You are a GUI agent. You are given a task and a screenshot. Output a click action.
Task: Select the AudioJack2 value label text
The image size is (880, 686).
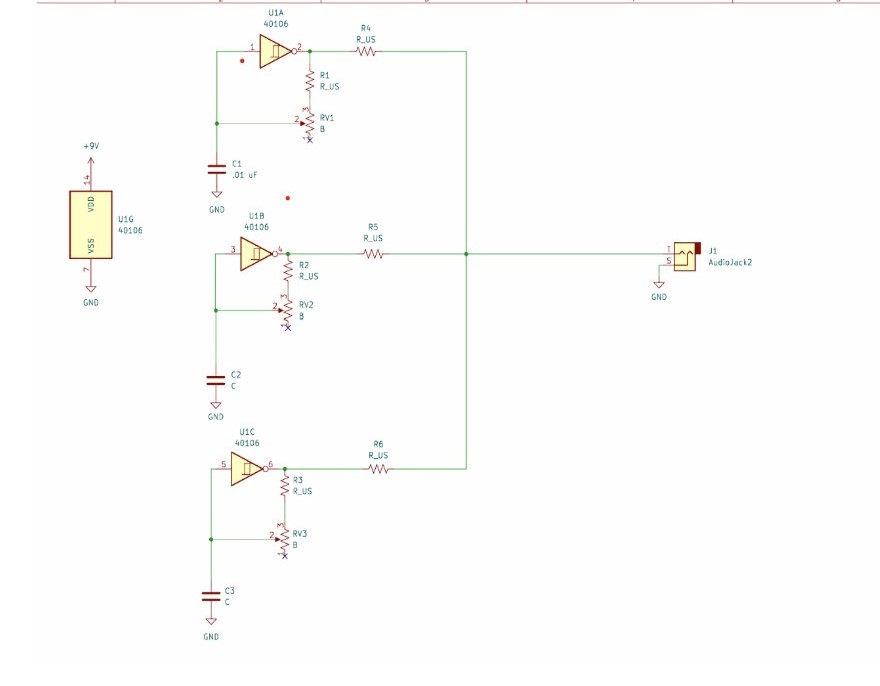click(x=728, y=262)
